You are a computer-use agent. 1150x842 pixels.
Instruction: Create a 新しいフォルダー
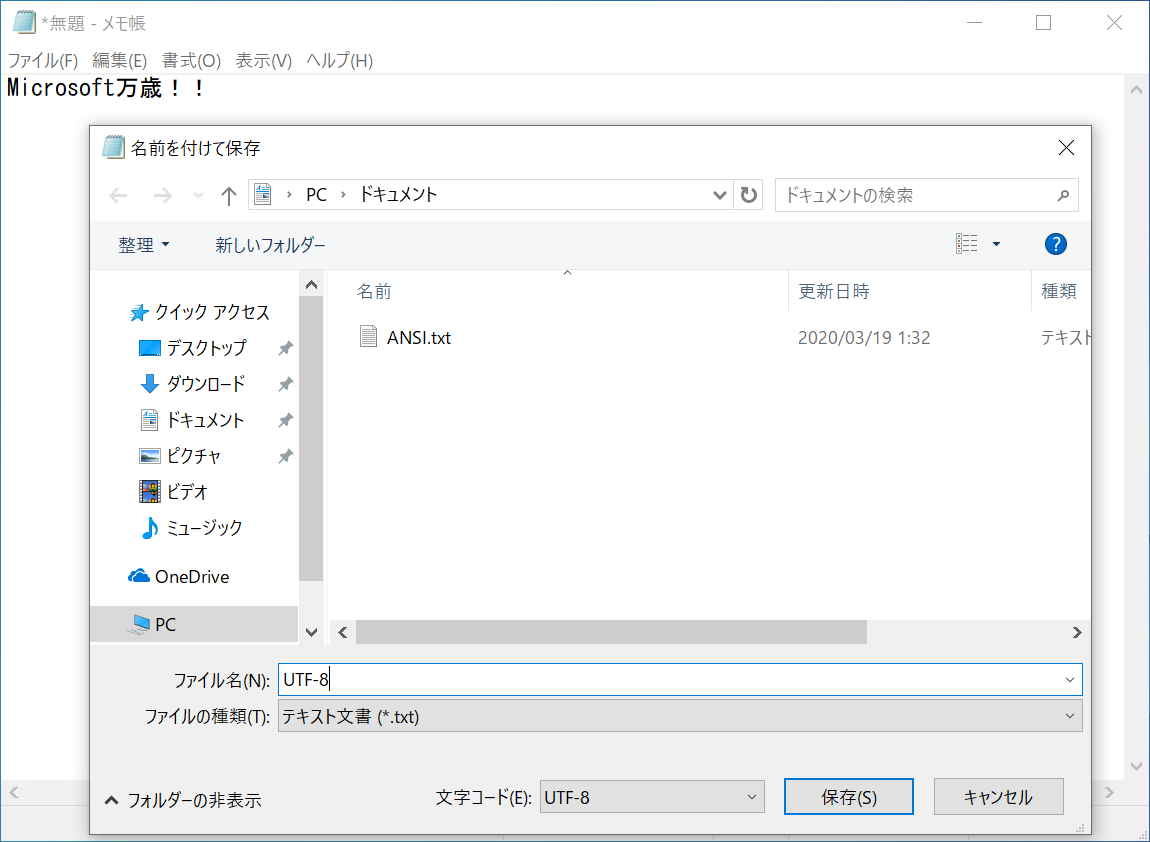[271, 244]
